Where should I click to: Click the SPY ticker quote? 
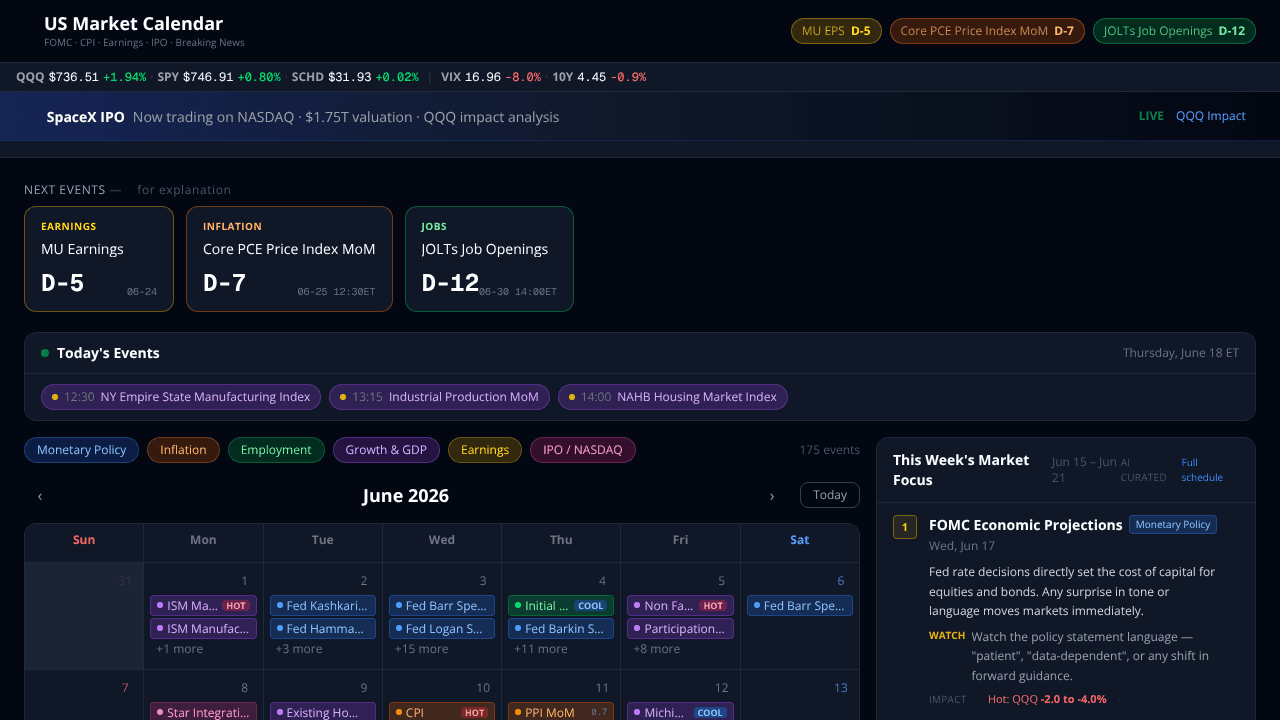[219, 77]
